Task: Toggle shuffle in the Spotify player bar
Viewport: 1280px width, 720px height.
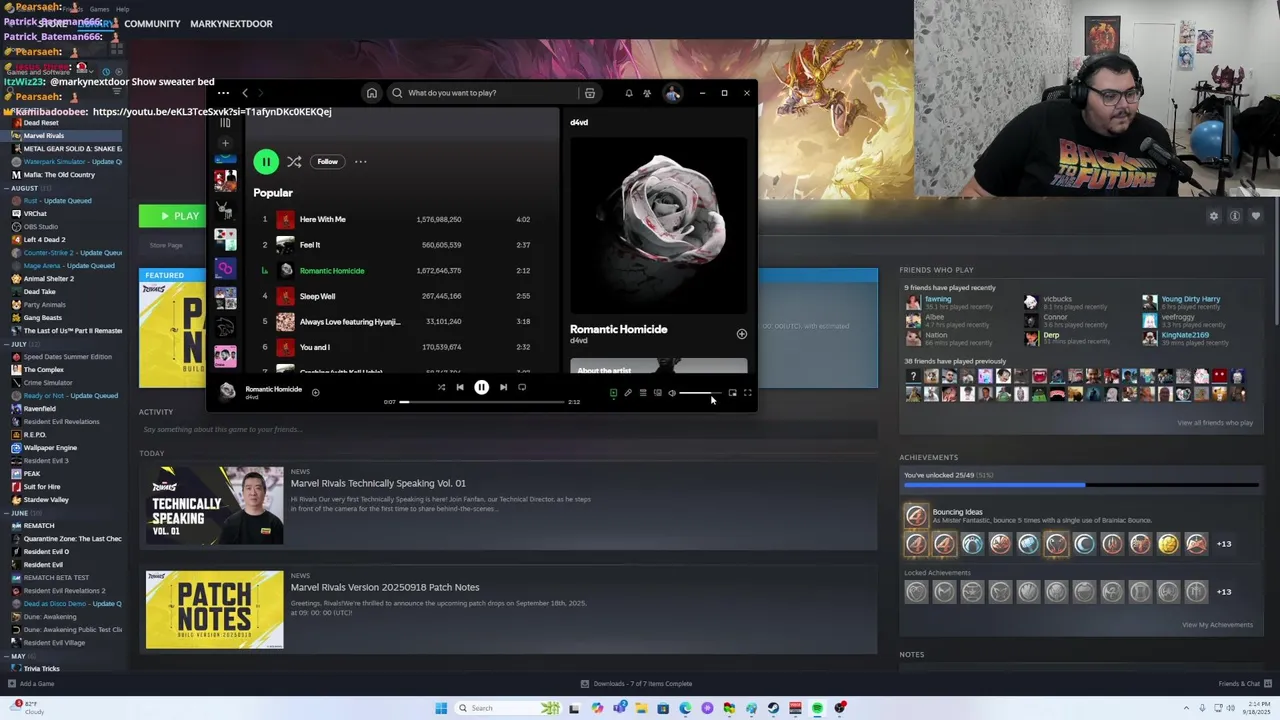Action: pyautogui.click(x=441, y=387)
